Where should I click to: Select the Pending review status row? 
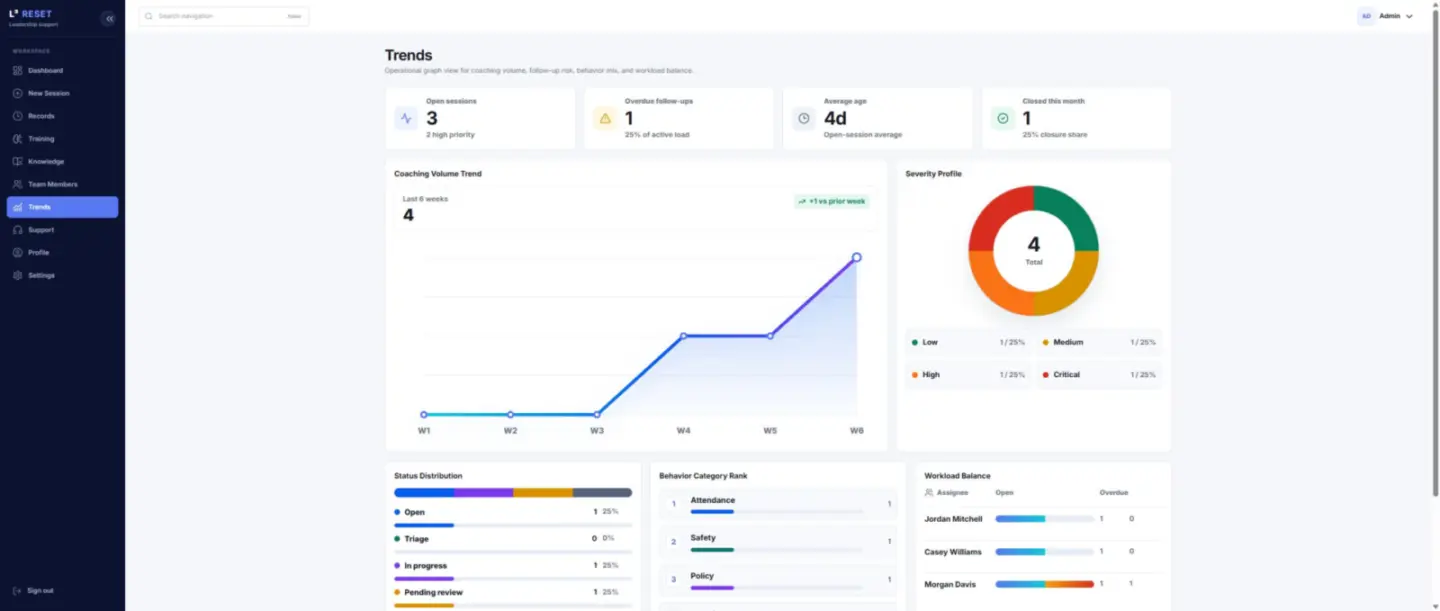513,596
